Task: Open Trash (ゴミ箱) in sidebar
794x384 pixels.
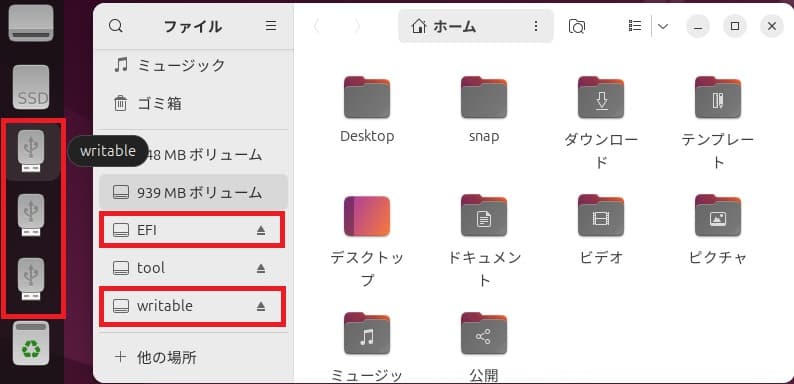Action: point(192,104)
